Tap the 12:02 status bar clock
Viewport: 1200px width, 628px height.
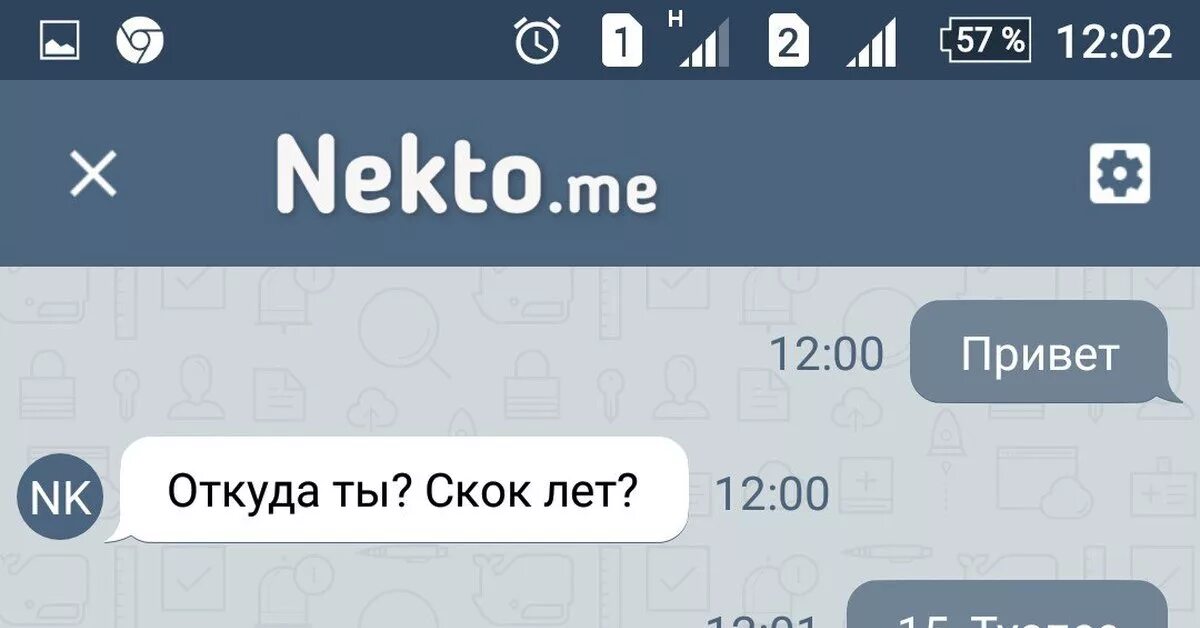pos(1114,42)
